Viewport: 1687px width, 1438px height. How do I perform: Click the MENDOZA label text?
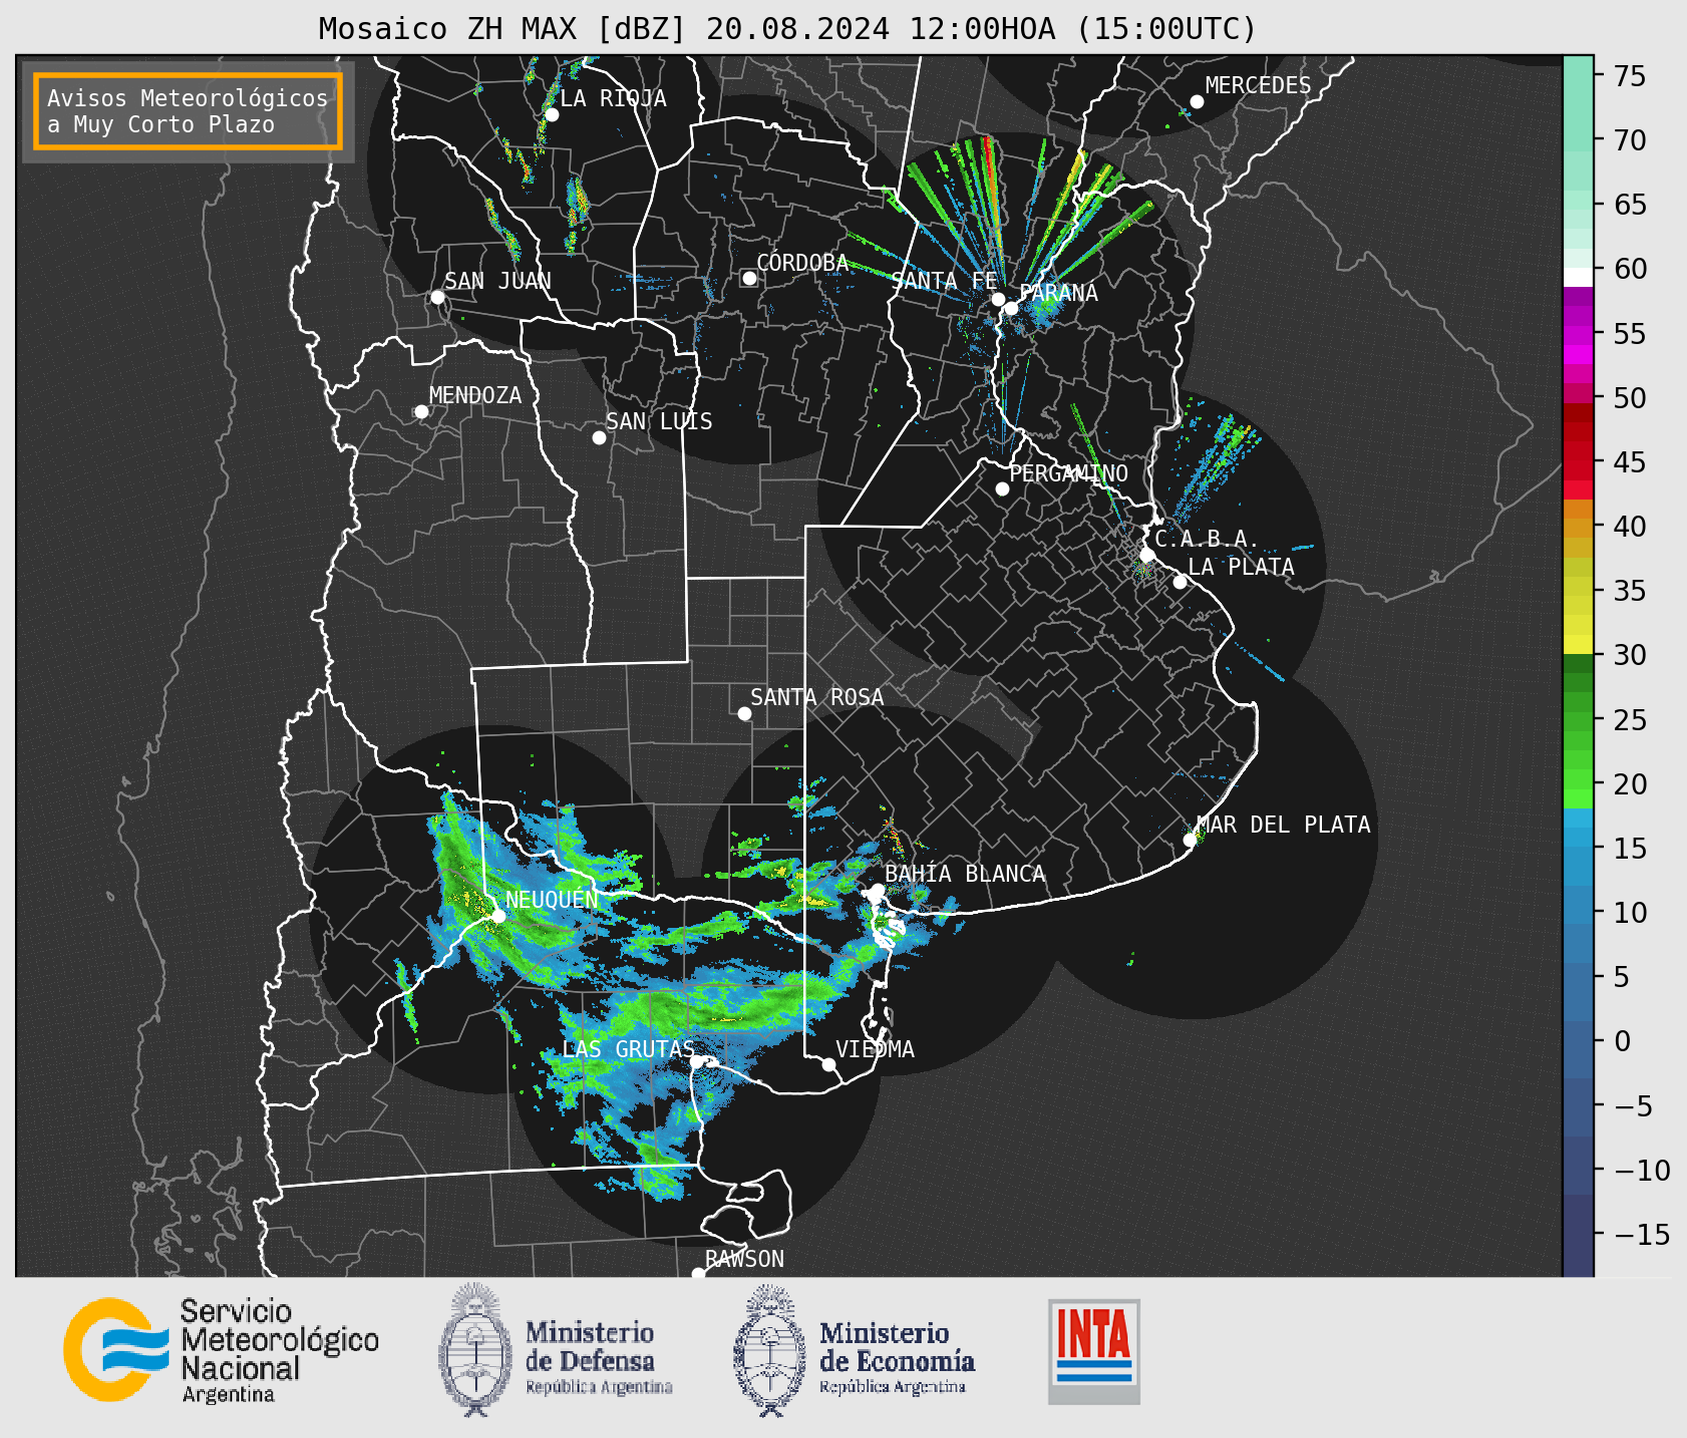[475, 396]
